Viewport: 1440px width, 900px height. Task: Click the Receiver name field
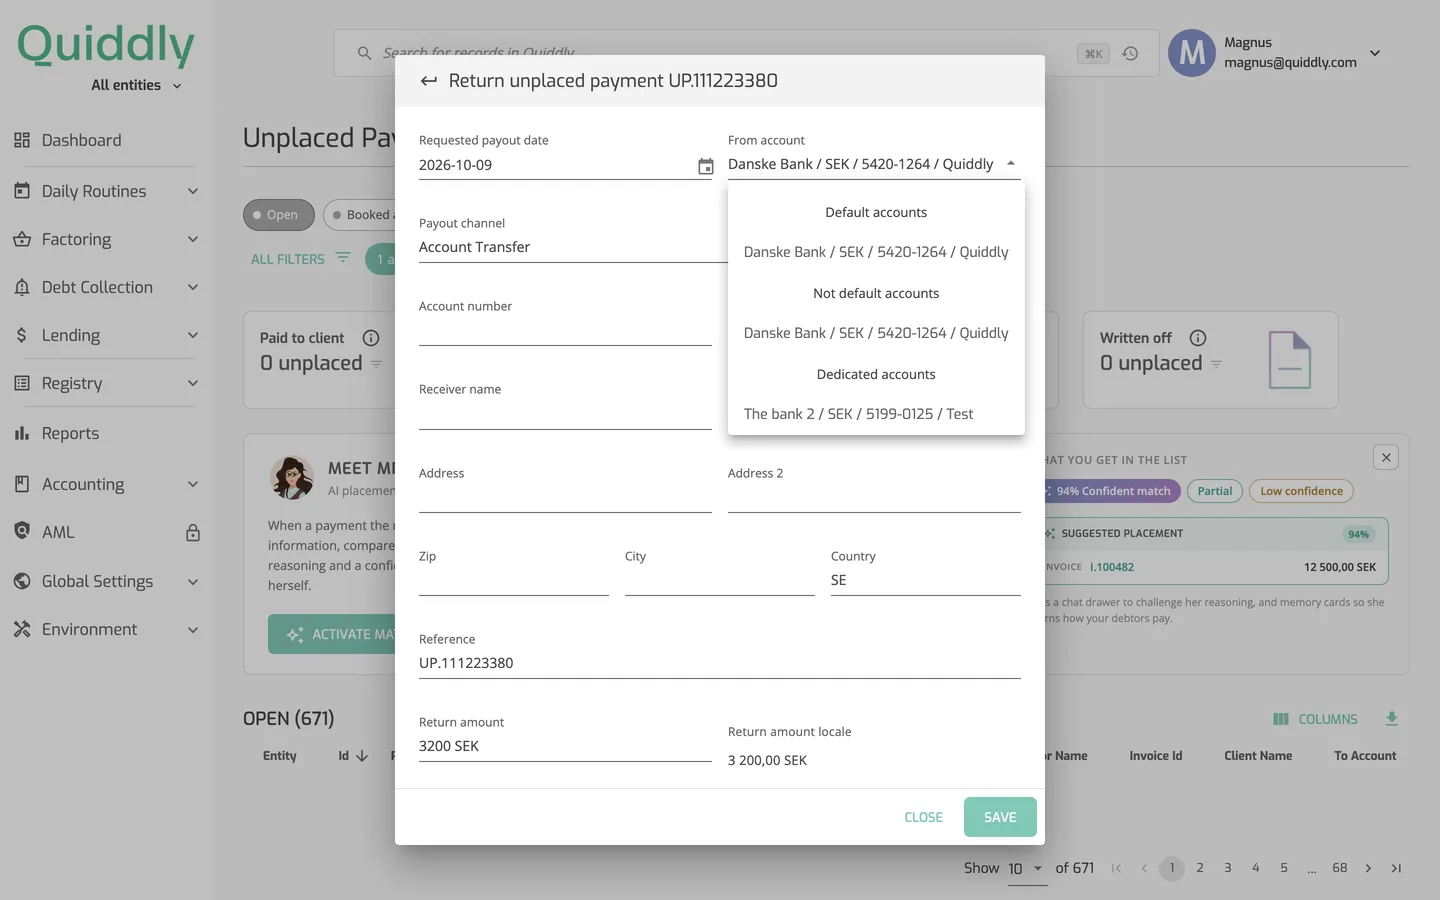coord(565,415)
